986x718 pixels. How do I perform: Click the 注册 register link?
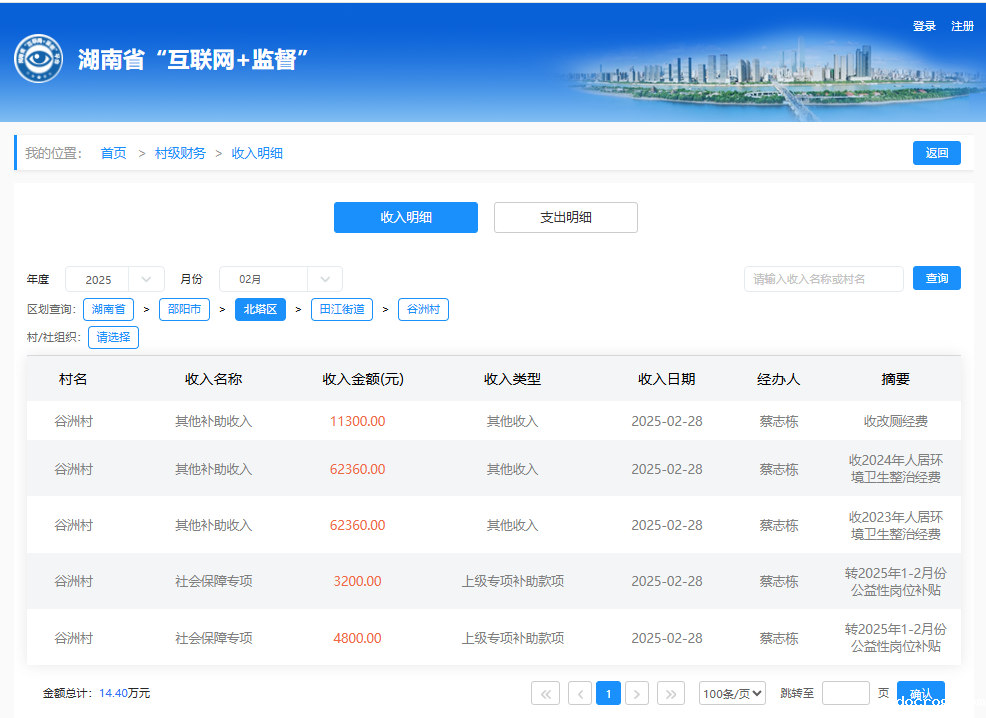(x=962, y=26)
